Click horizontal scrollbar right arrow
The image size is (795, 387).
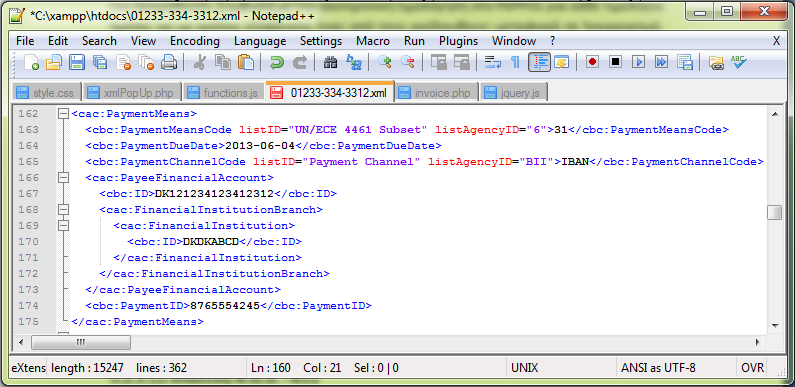click(758, 342)
